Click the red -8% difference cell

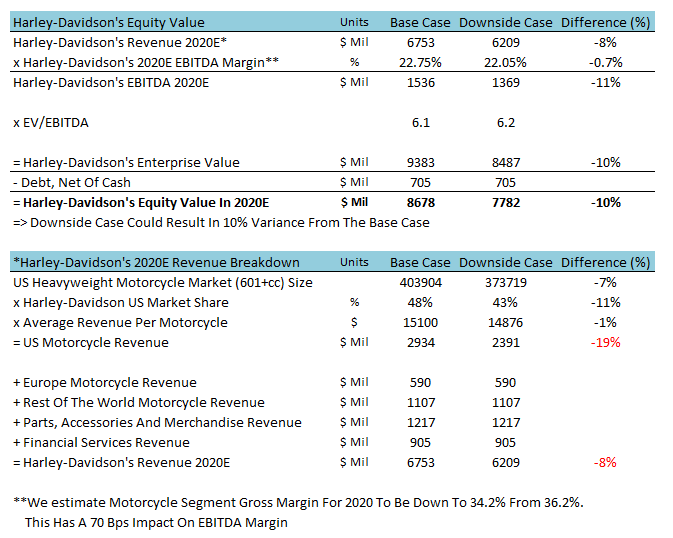tap(605, 462)
